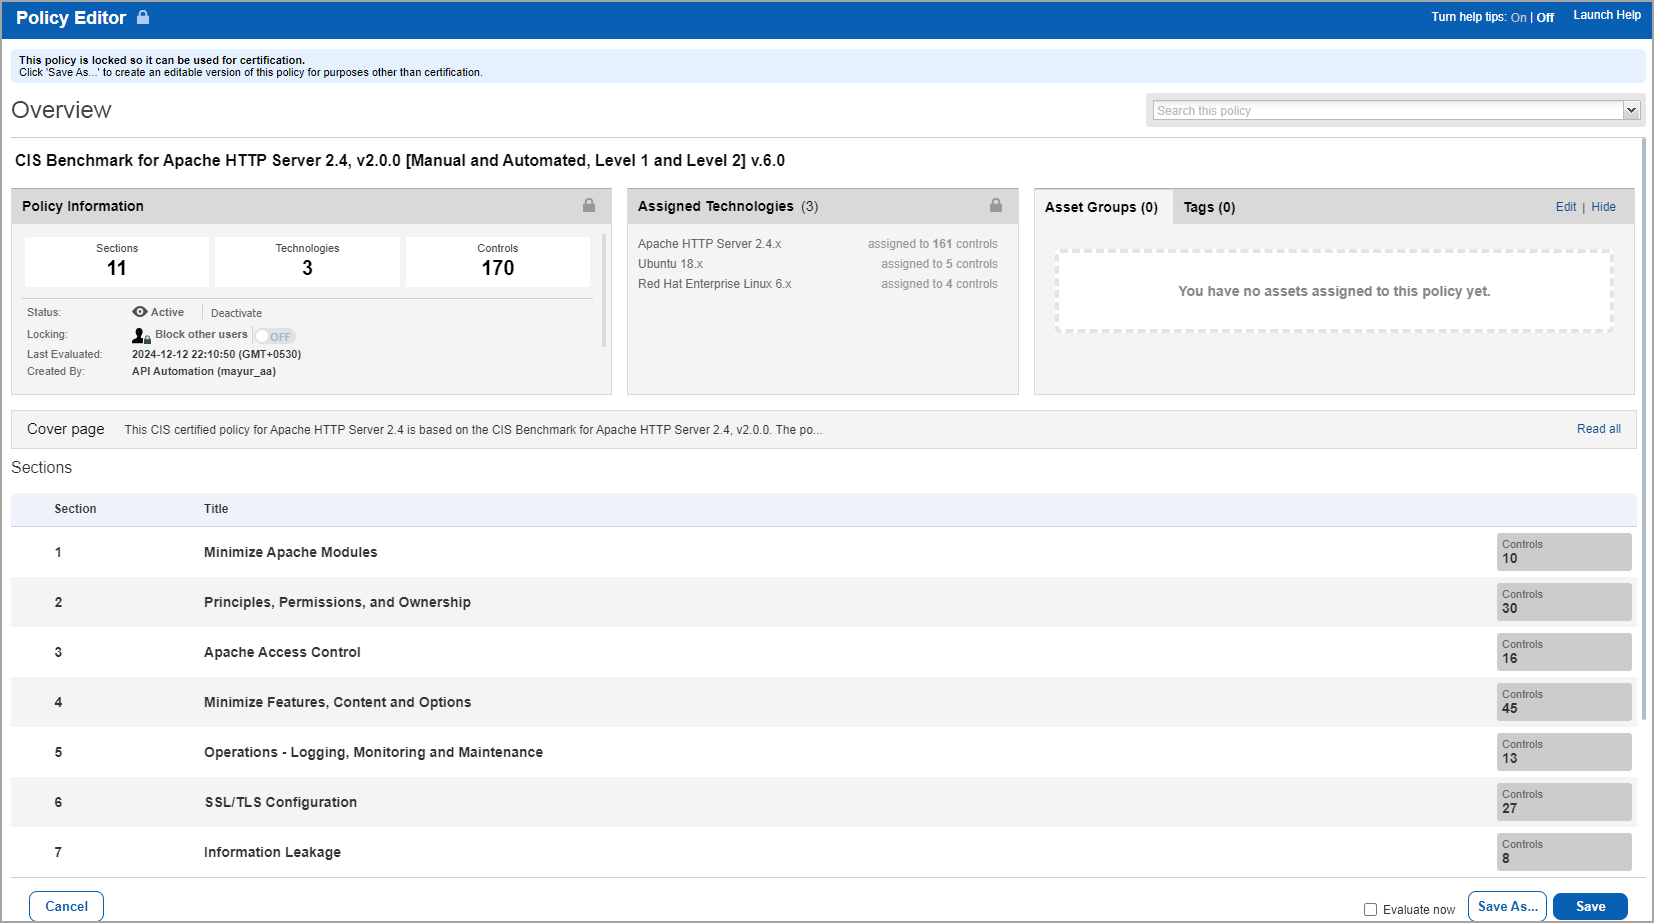
Task: Click Deactivate policy link
Action: pyautogui.click(x=236, y=313)
